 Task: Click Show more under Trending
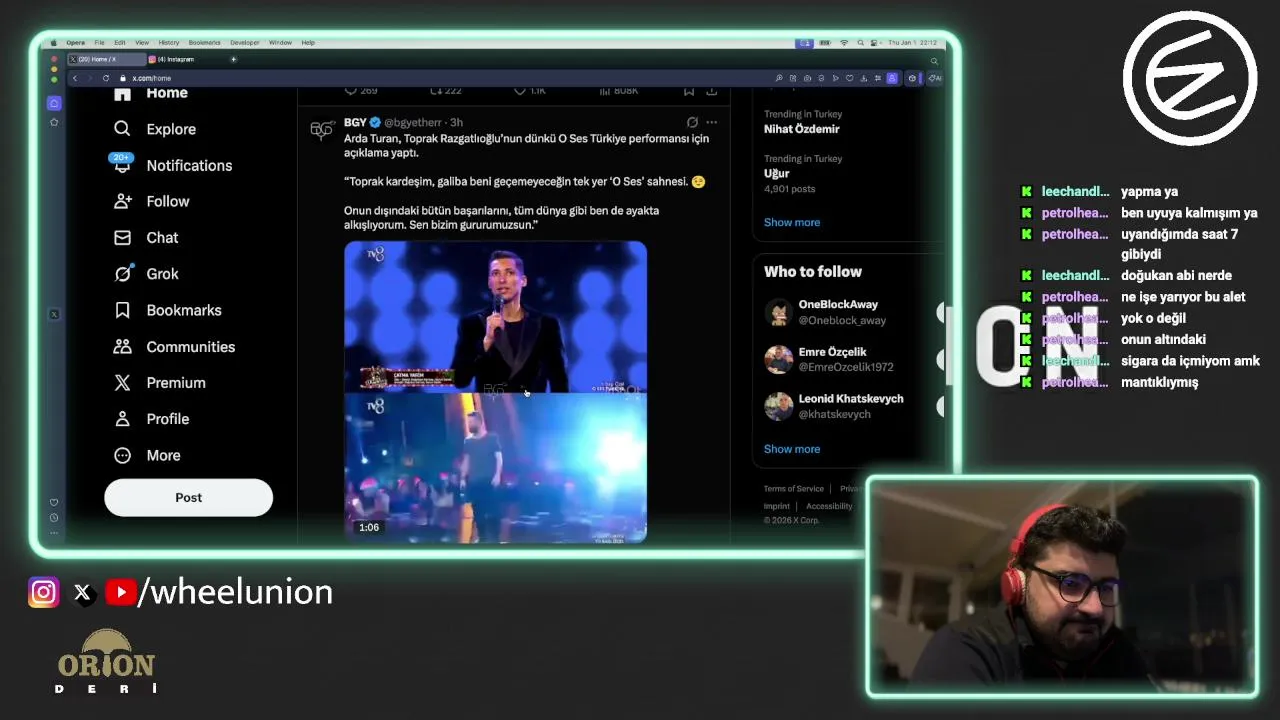click(x=792, y=222)
